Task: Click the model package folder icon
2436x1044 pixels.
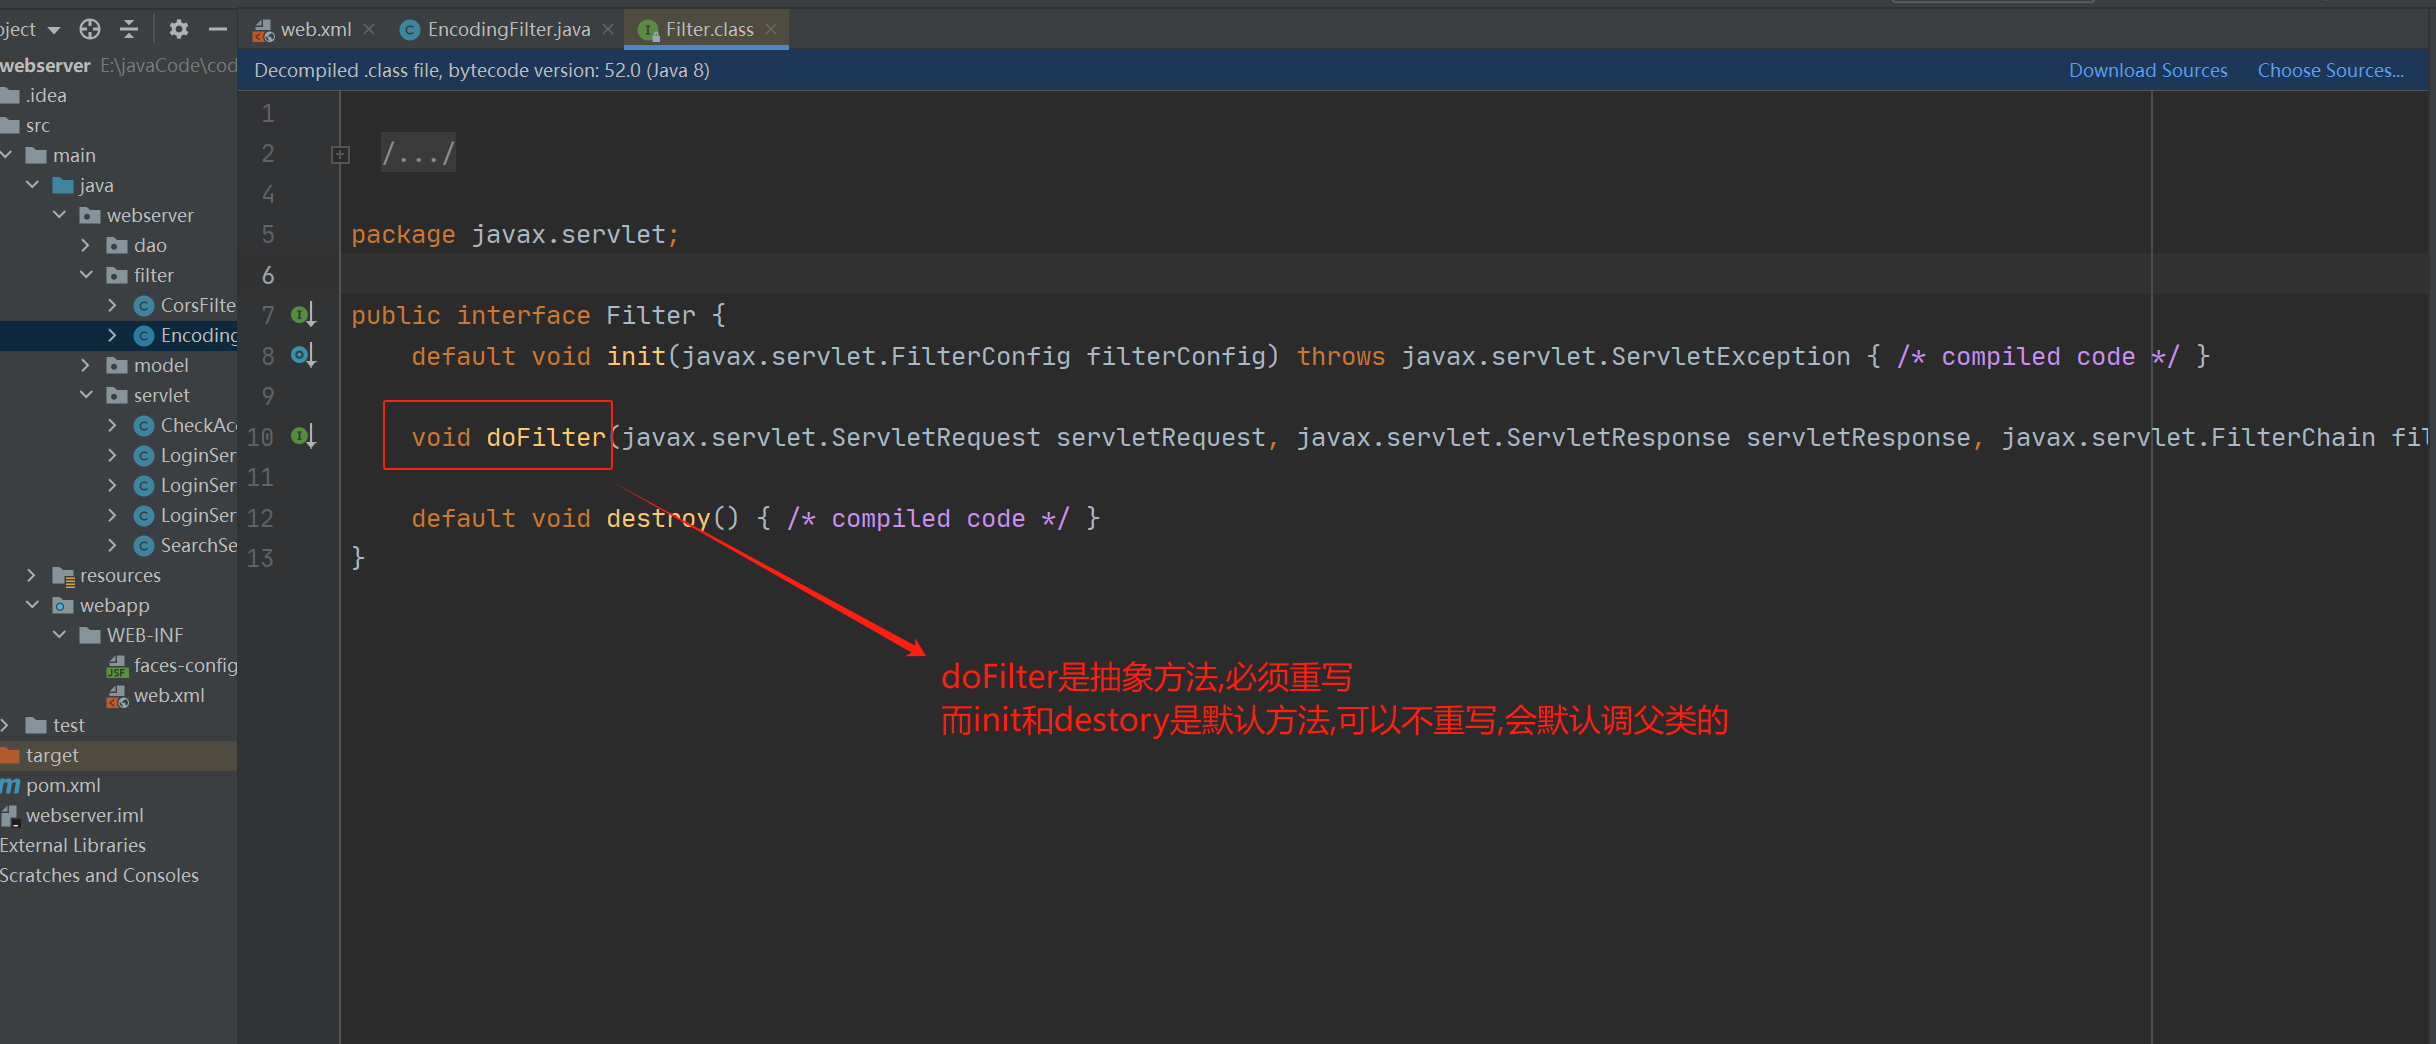Action: pyautogui.click(x=117, y=365)
